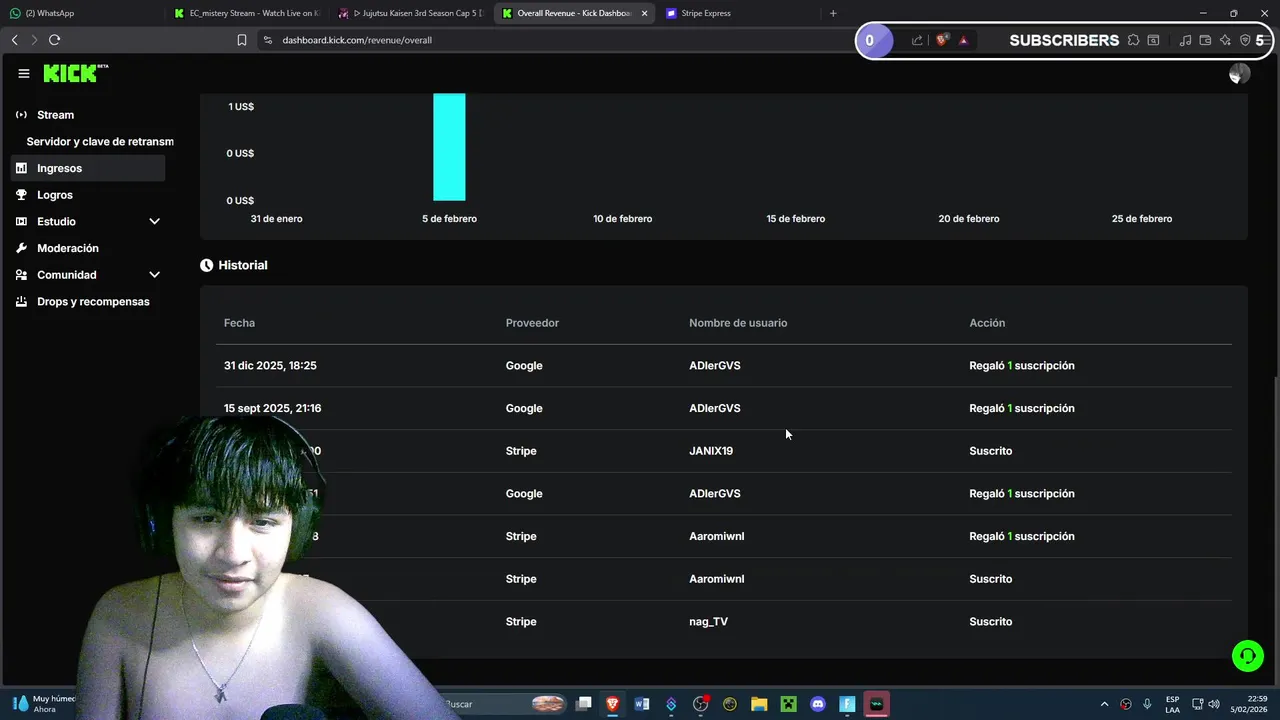Click the Comunidad people icon
The width and height of the screenshot is (1280, 720).
coord(21,275)
